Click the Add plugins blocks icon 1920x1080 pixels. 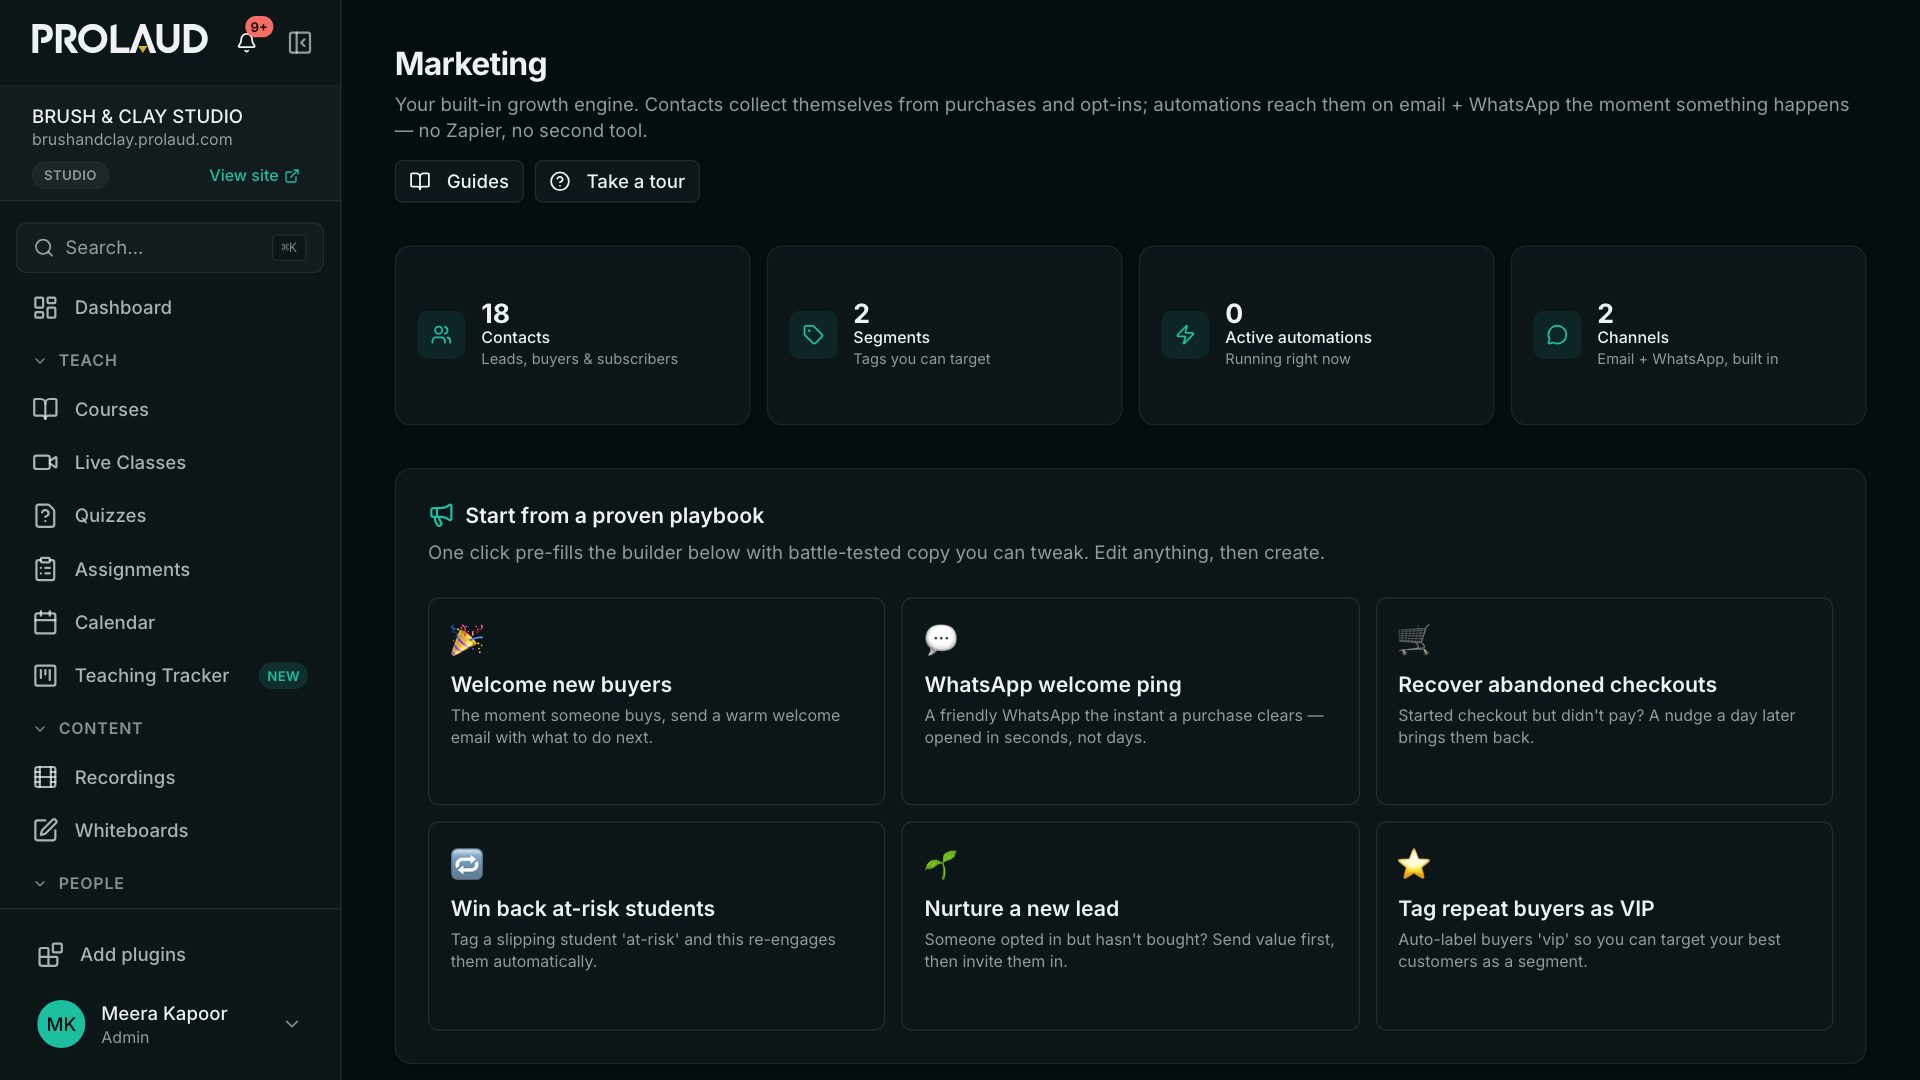(50, 954)
